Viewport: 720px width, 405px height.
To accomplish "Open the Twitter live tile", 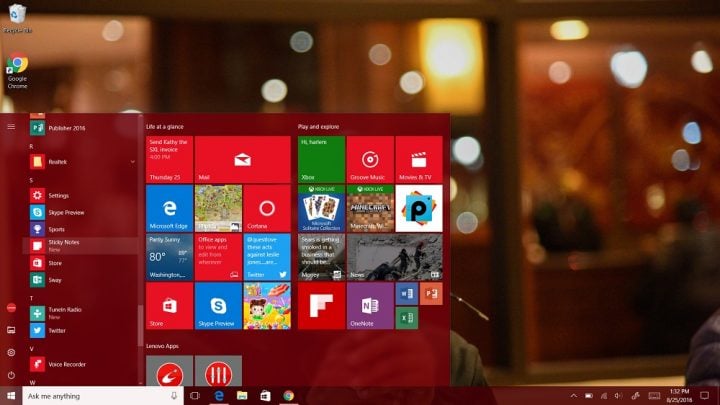I will tap(267, 257).
